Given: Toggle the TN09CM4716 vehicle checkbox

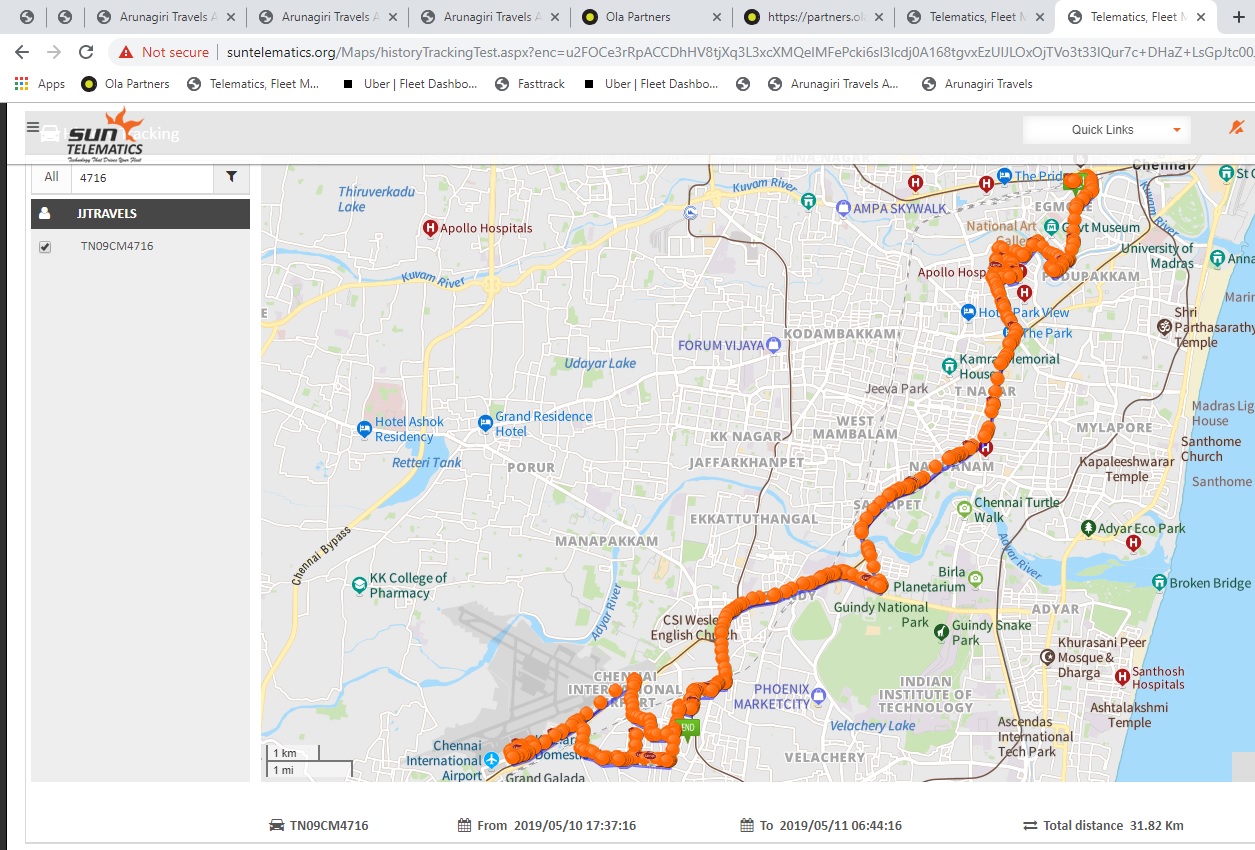Looking at the screenshot, I should click(x=45, y=247).
